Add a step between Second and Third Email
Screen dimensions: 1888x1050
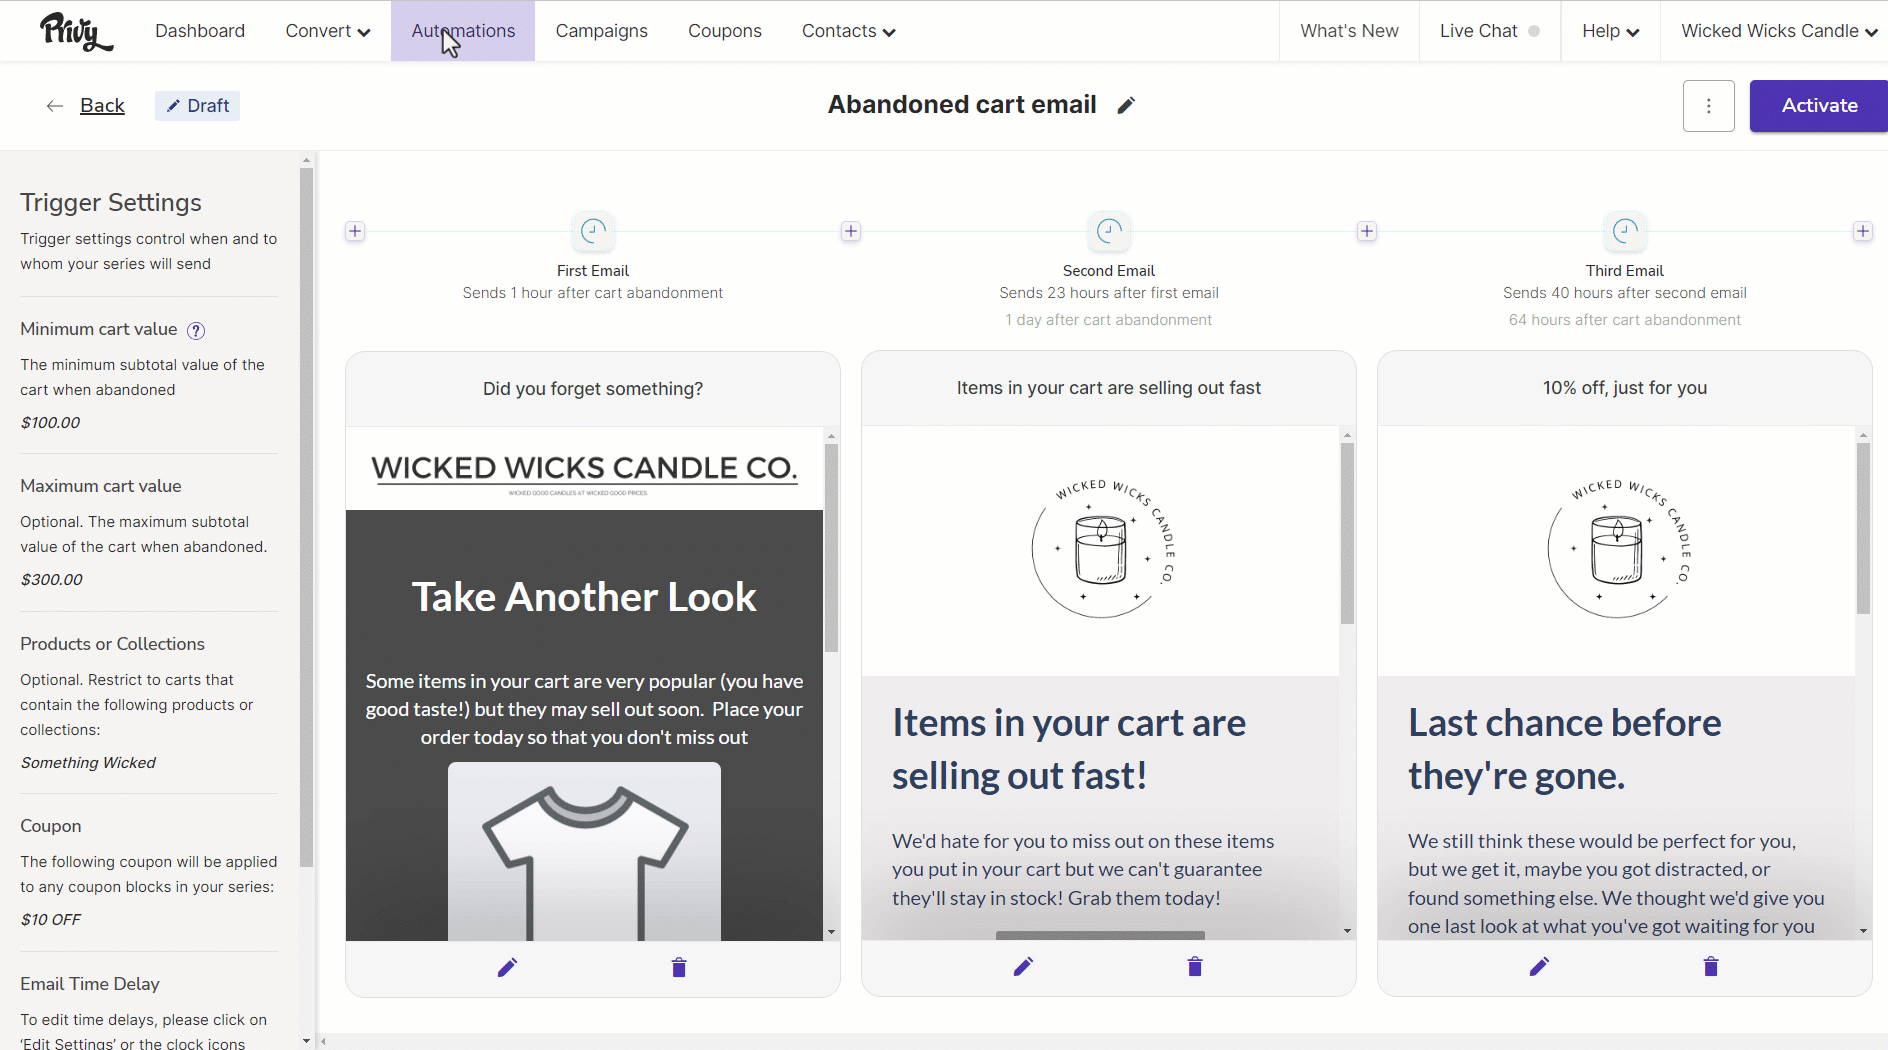(1367, 231)
